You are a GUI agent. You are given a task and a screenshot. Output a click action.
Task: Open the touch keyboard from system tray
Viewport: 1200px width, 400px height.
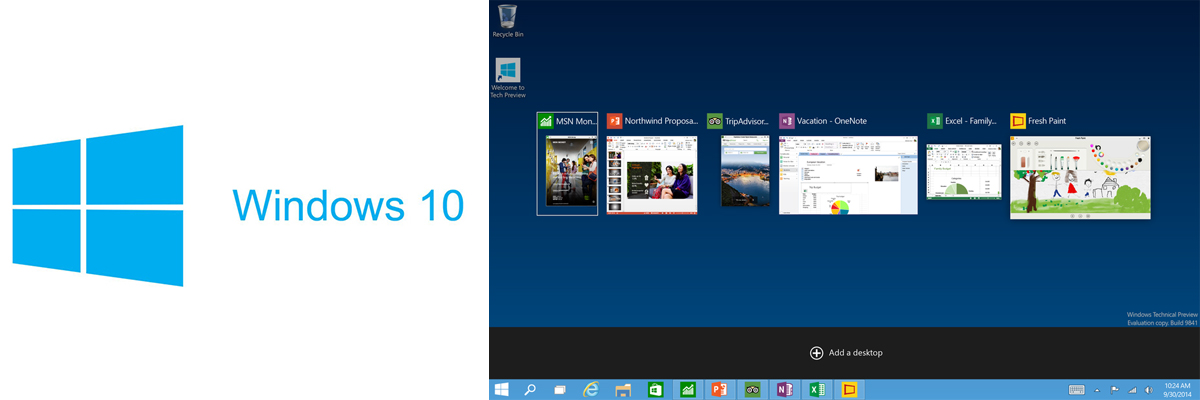pos(1077,389)
